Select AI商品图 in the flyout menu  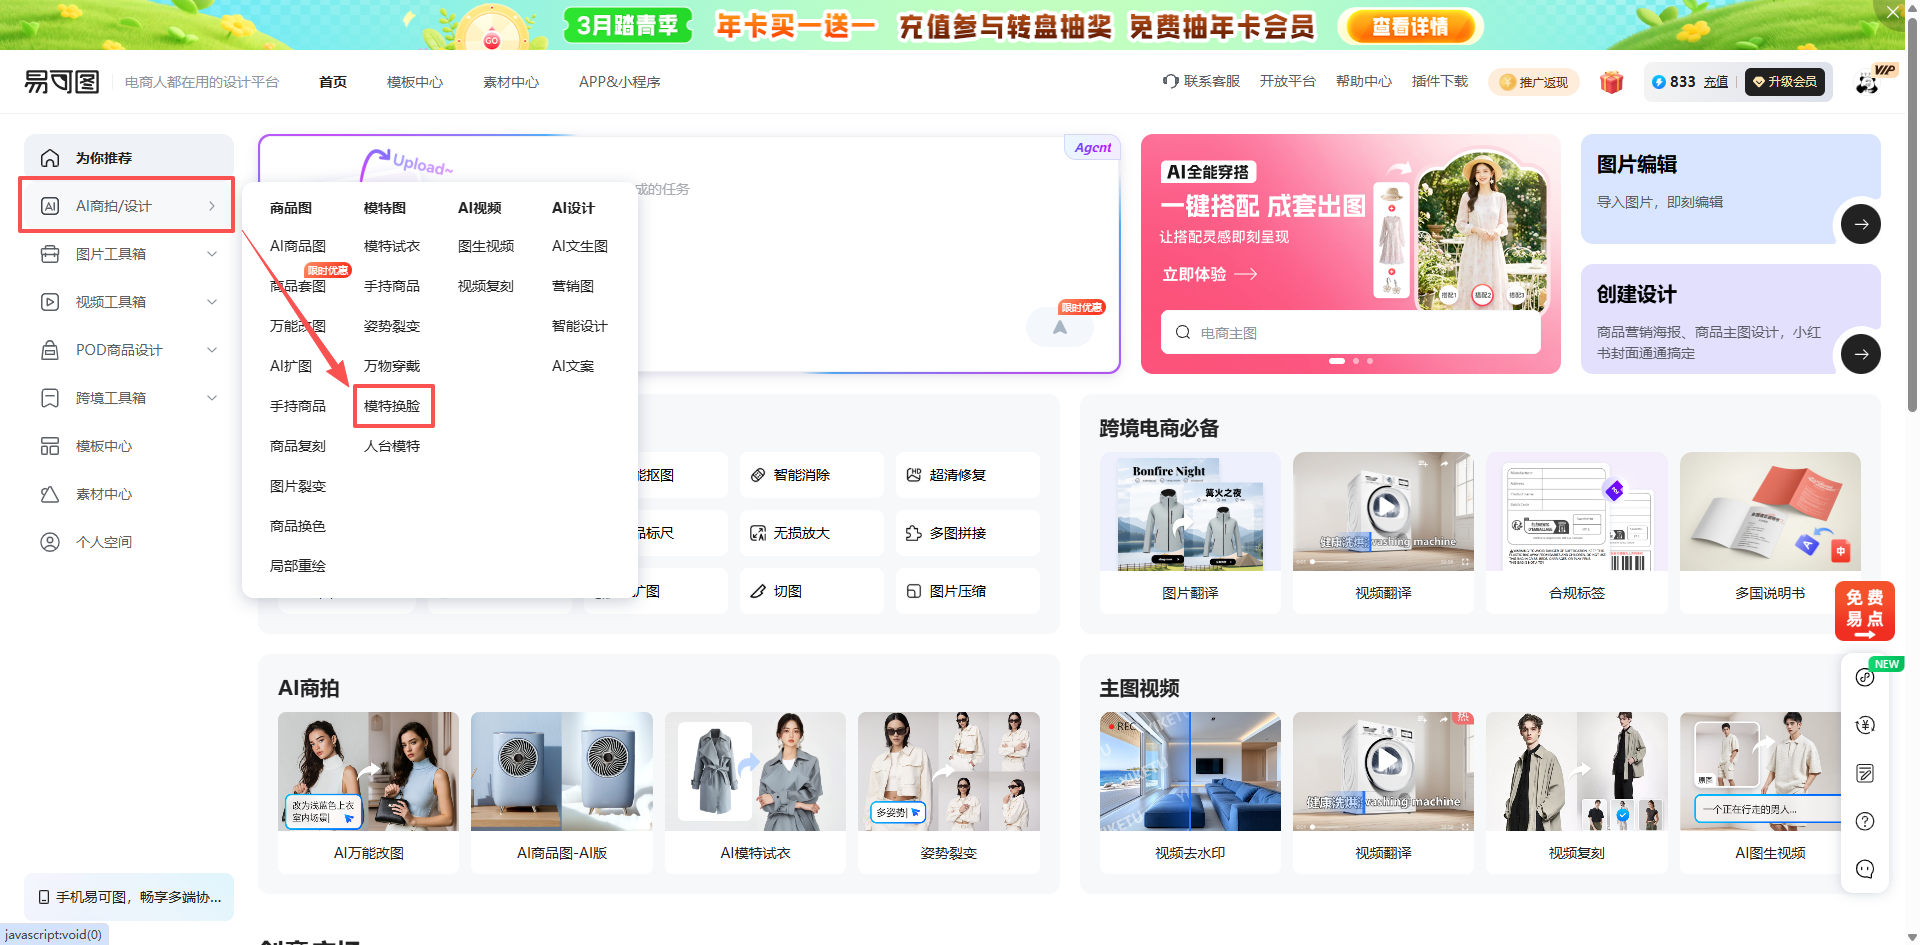click(x=298, y=246)
